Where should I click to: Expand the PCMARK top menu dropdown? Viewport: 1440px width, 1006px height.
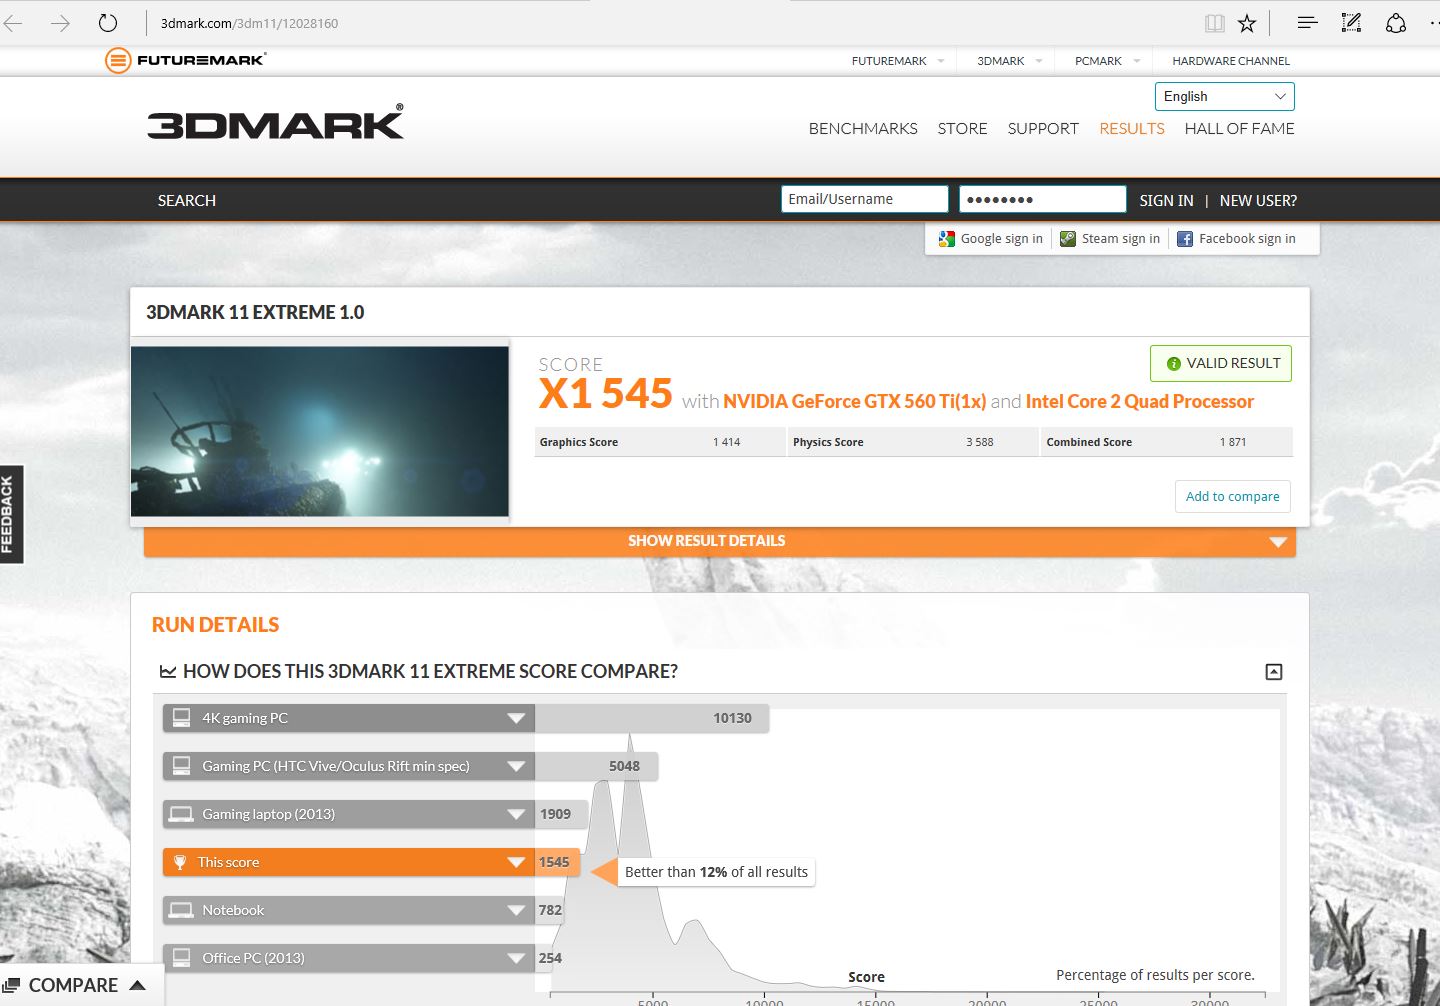click(1137, 61)
